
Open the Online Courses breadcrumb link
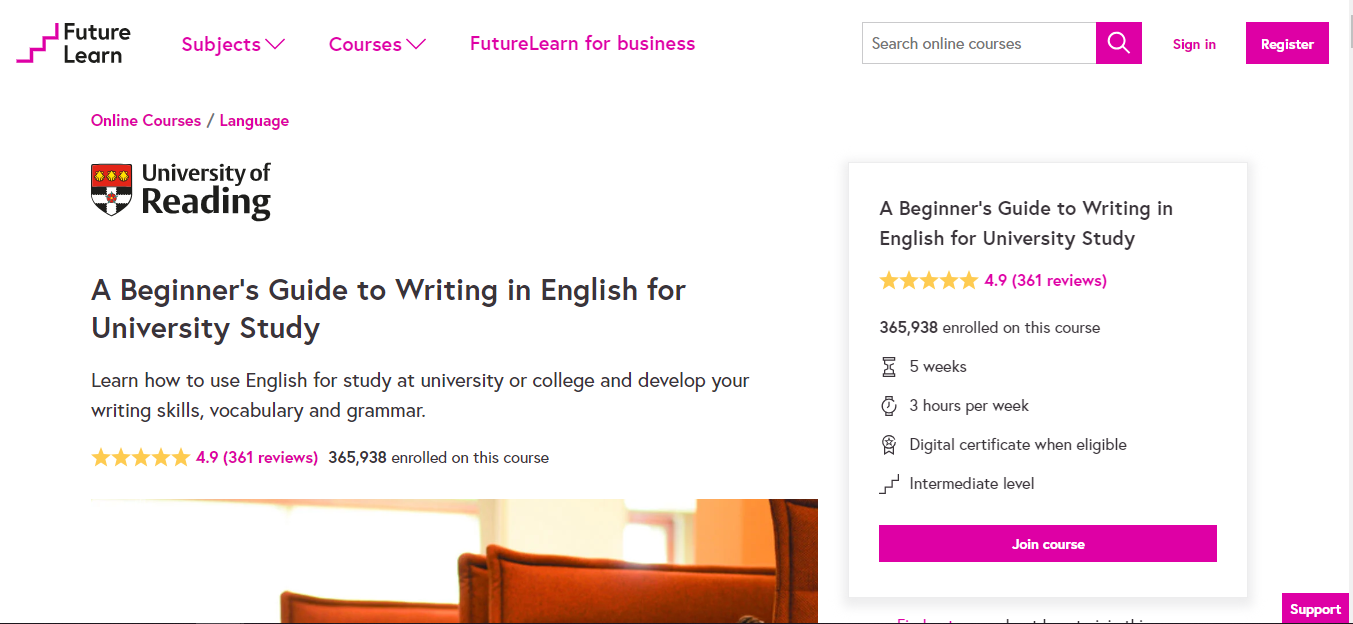tap(145, 120)
